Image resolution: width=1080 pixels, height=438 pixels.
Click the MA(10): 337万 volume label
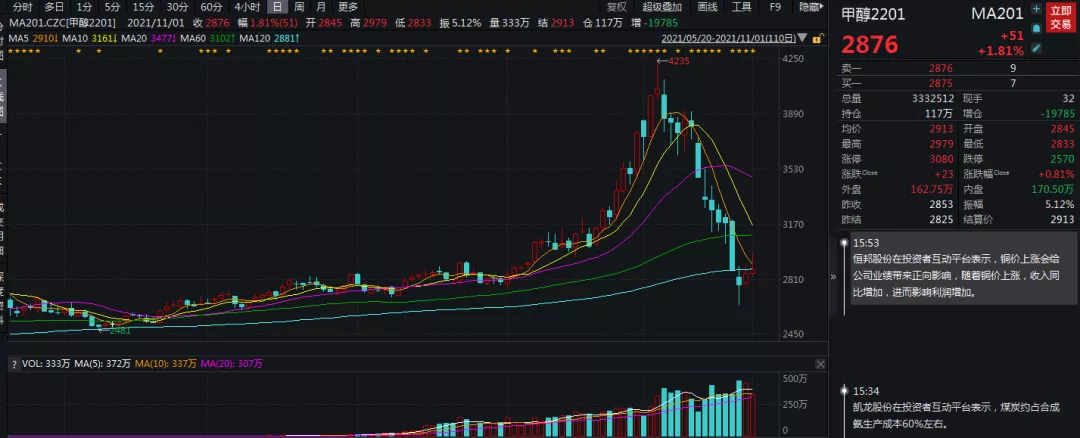tap(166, 364)
